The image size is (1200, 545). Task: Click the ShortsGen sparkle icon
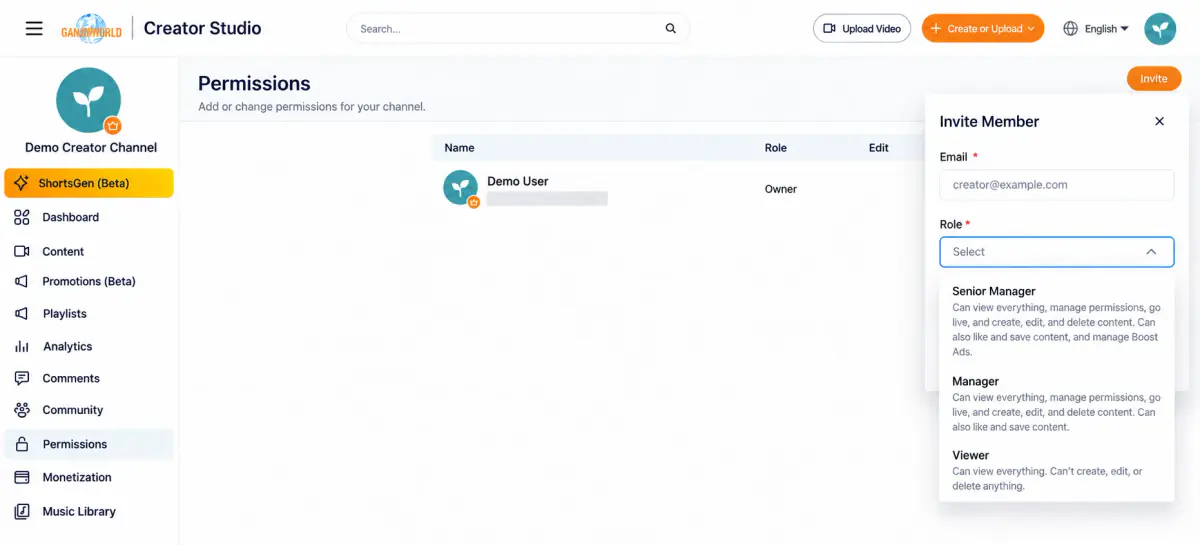pyautogui.click(x=22, y=183)
